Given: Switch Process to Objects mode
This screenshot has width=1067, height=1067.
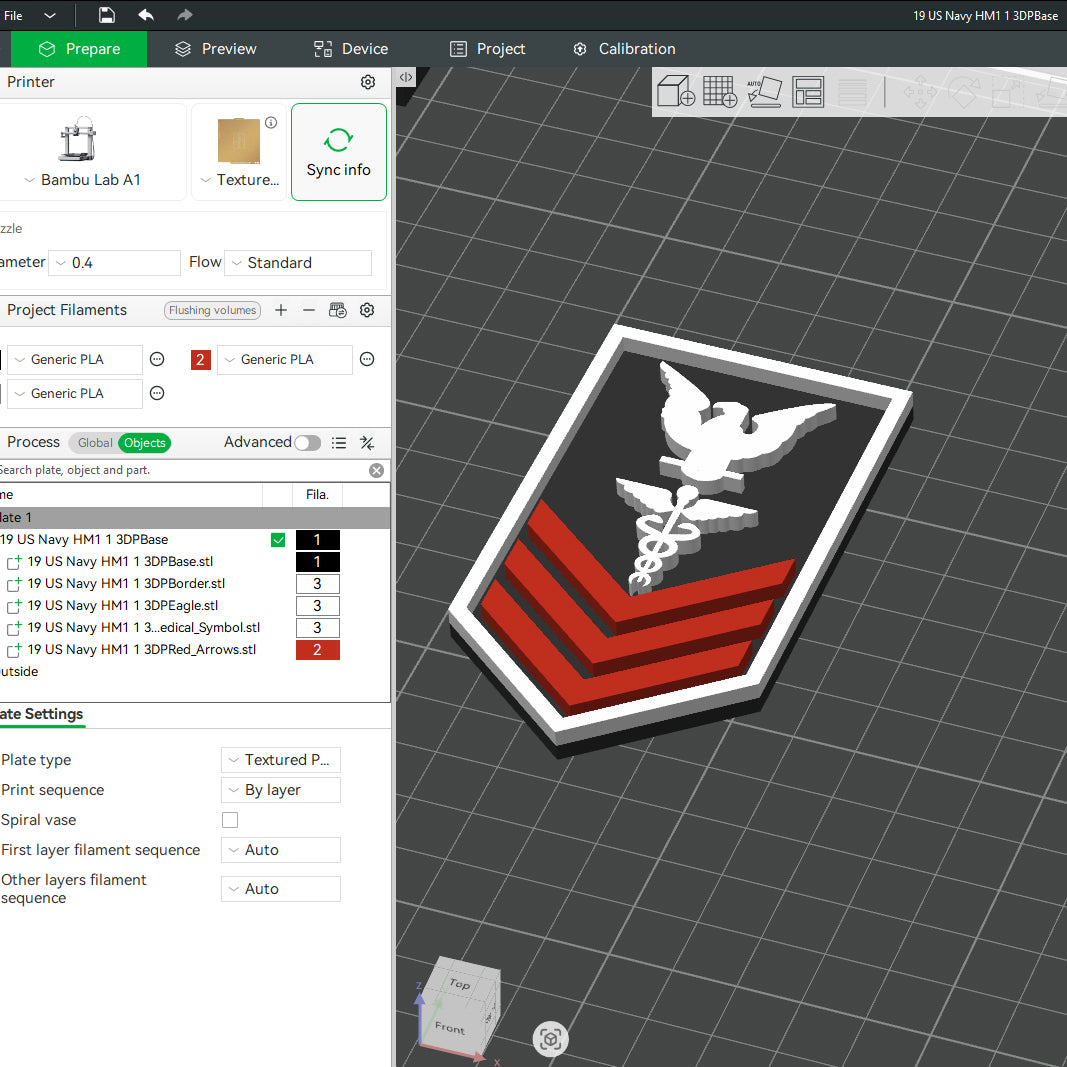Looking at the screenshot, I should 144,443.
